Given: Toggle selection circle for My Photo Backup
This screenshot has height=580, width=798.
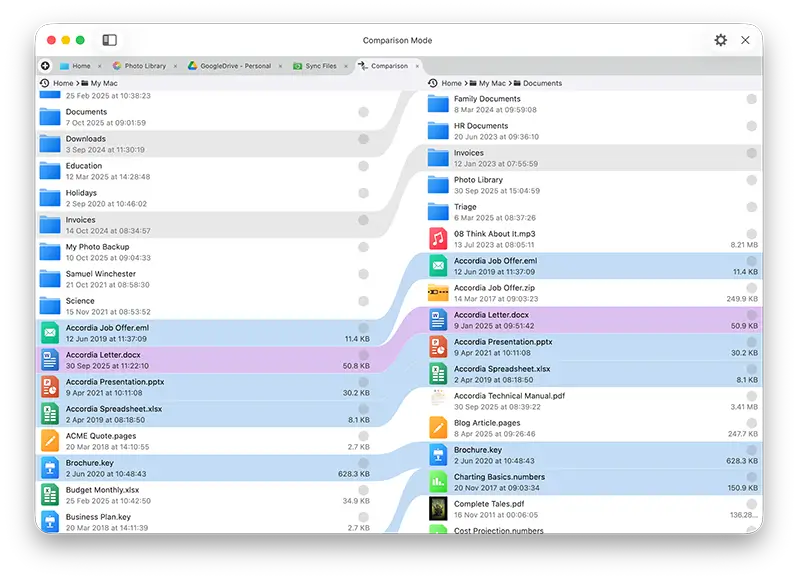Looking at the screenshot, I should pyautogui.click(x=363, y=247).
